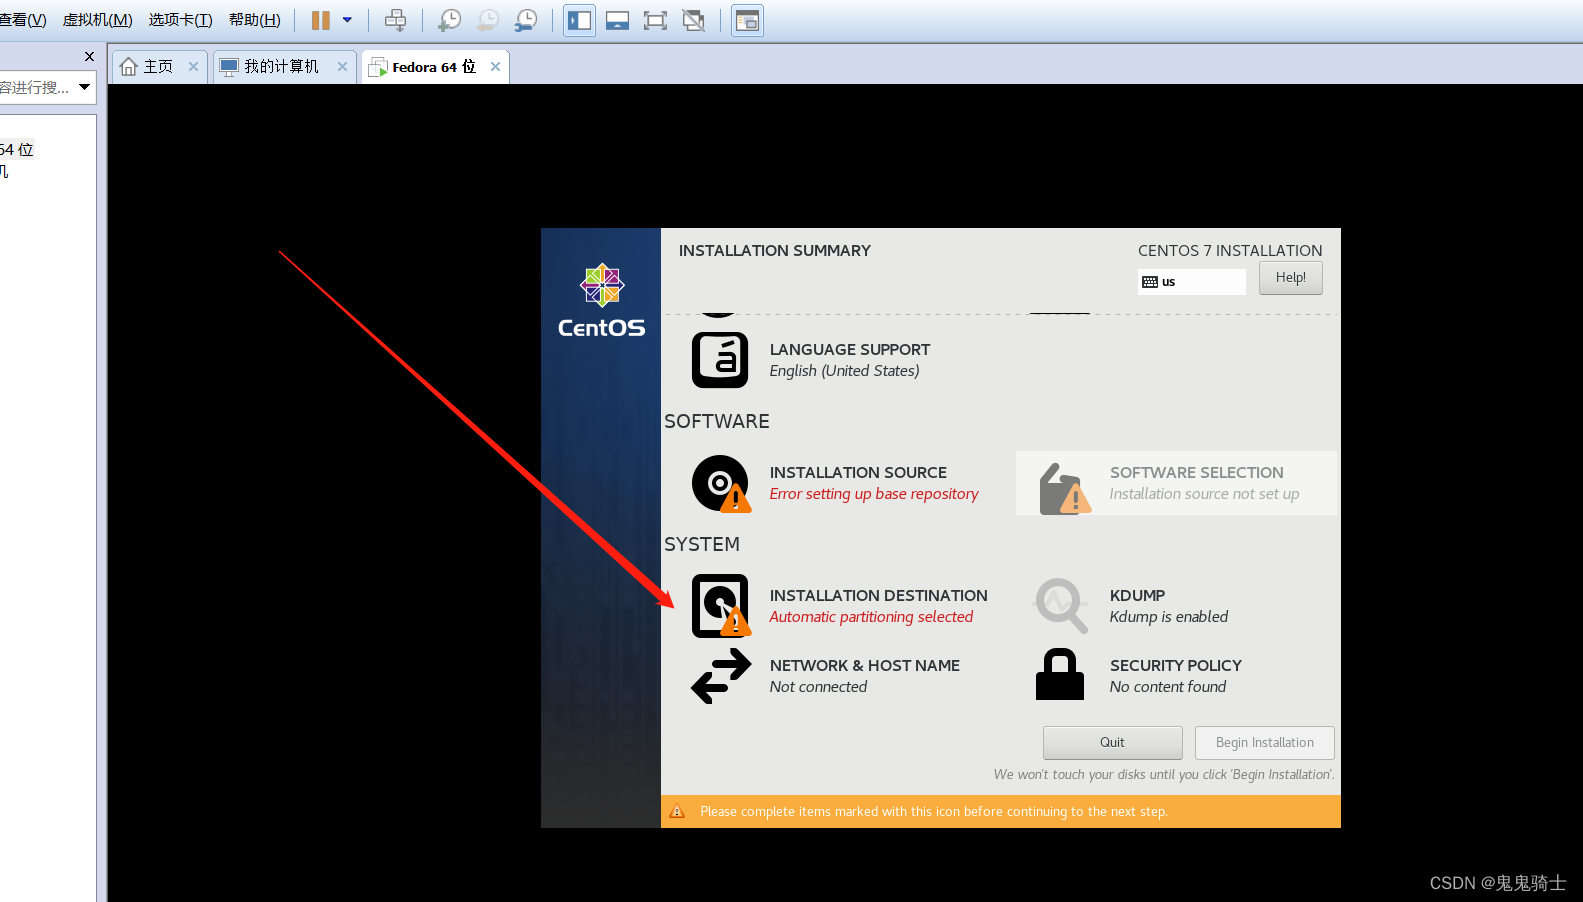Select the 64 位 VM in library list
The width and height of the screenshot is (1583, 902).
17,150
